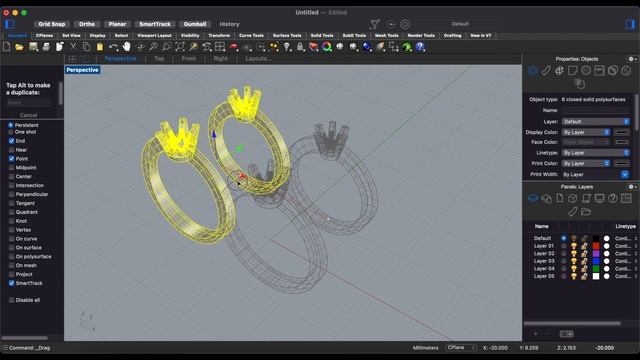640x360 pixels.
Task: Toggle the Grid Snap button
Action: (x=52, y=24)
